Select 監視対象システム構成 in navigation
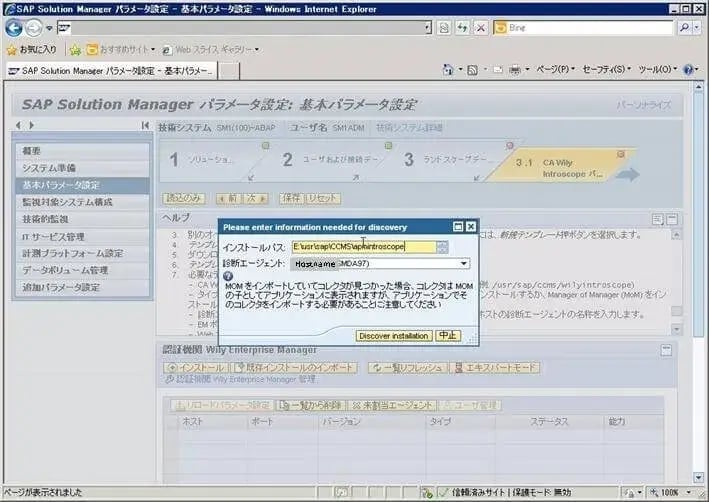This screenshot has height=502, width=709. coord(82,202)
